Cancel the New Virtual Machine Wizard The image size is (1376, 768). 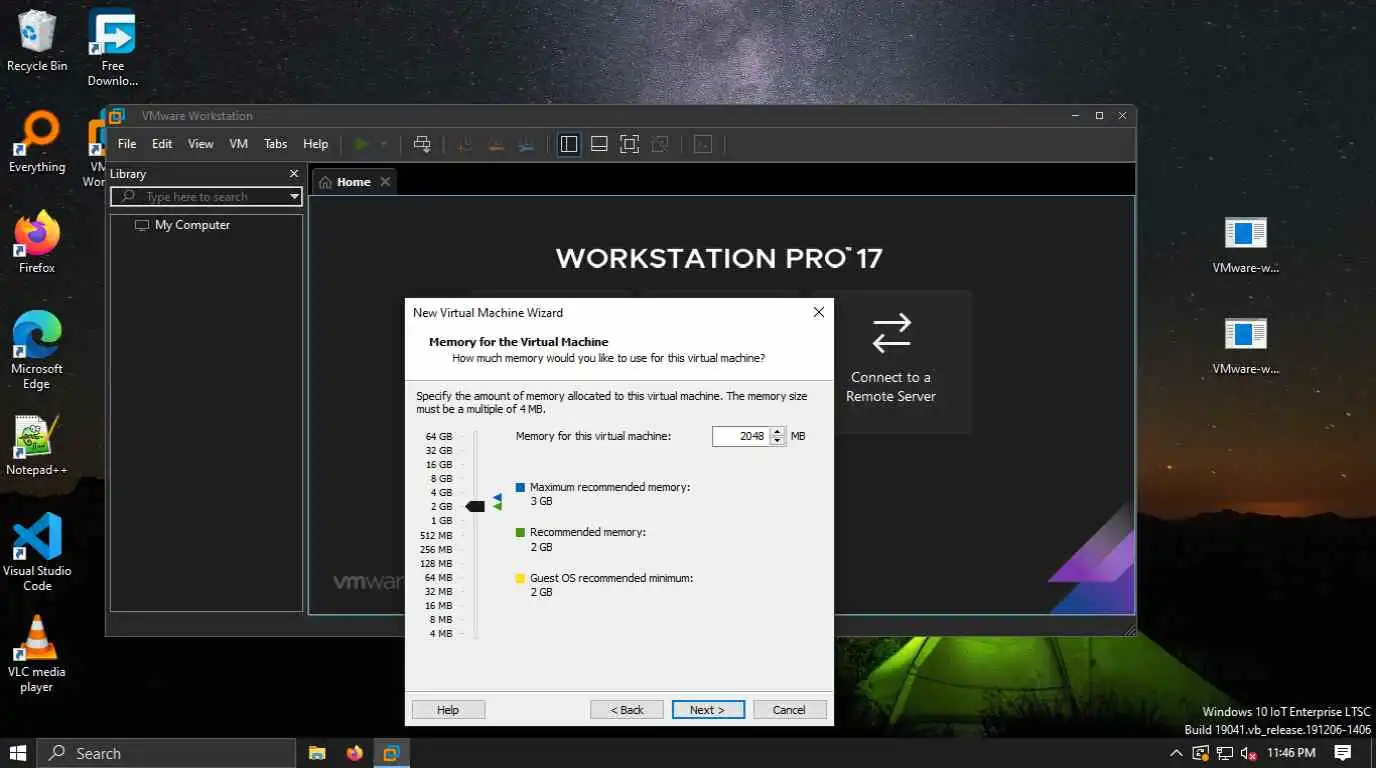click(789, 710)
